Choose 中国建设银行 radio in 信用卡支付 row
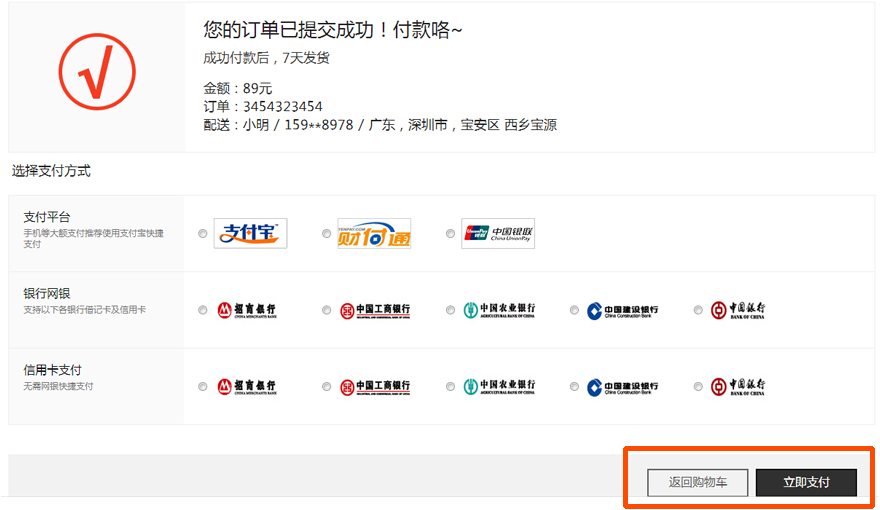This screenshot has height=510, width=880. coord(574,387)
